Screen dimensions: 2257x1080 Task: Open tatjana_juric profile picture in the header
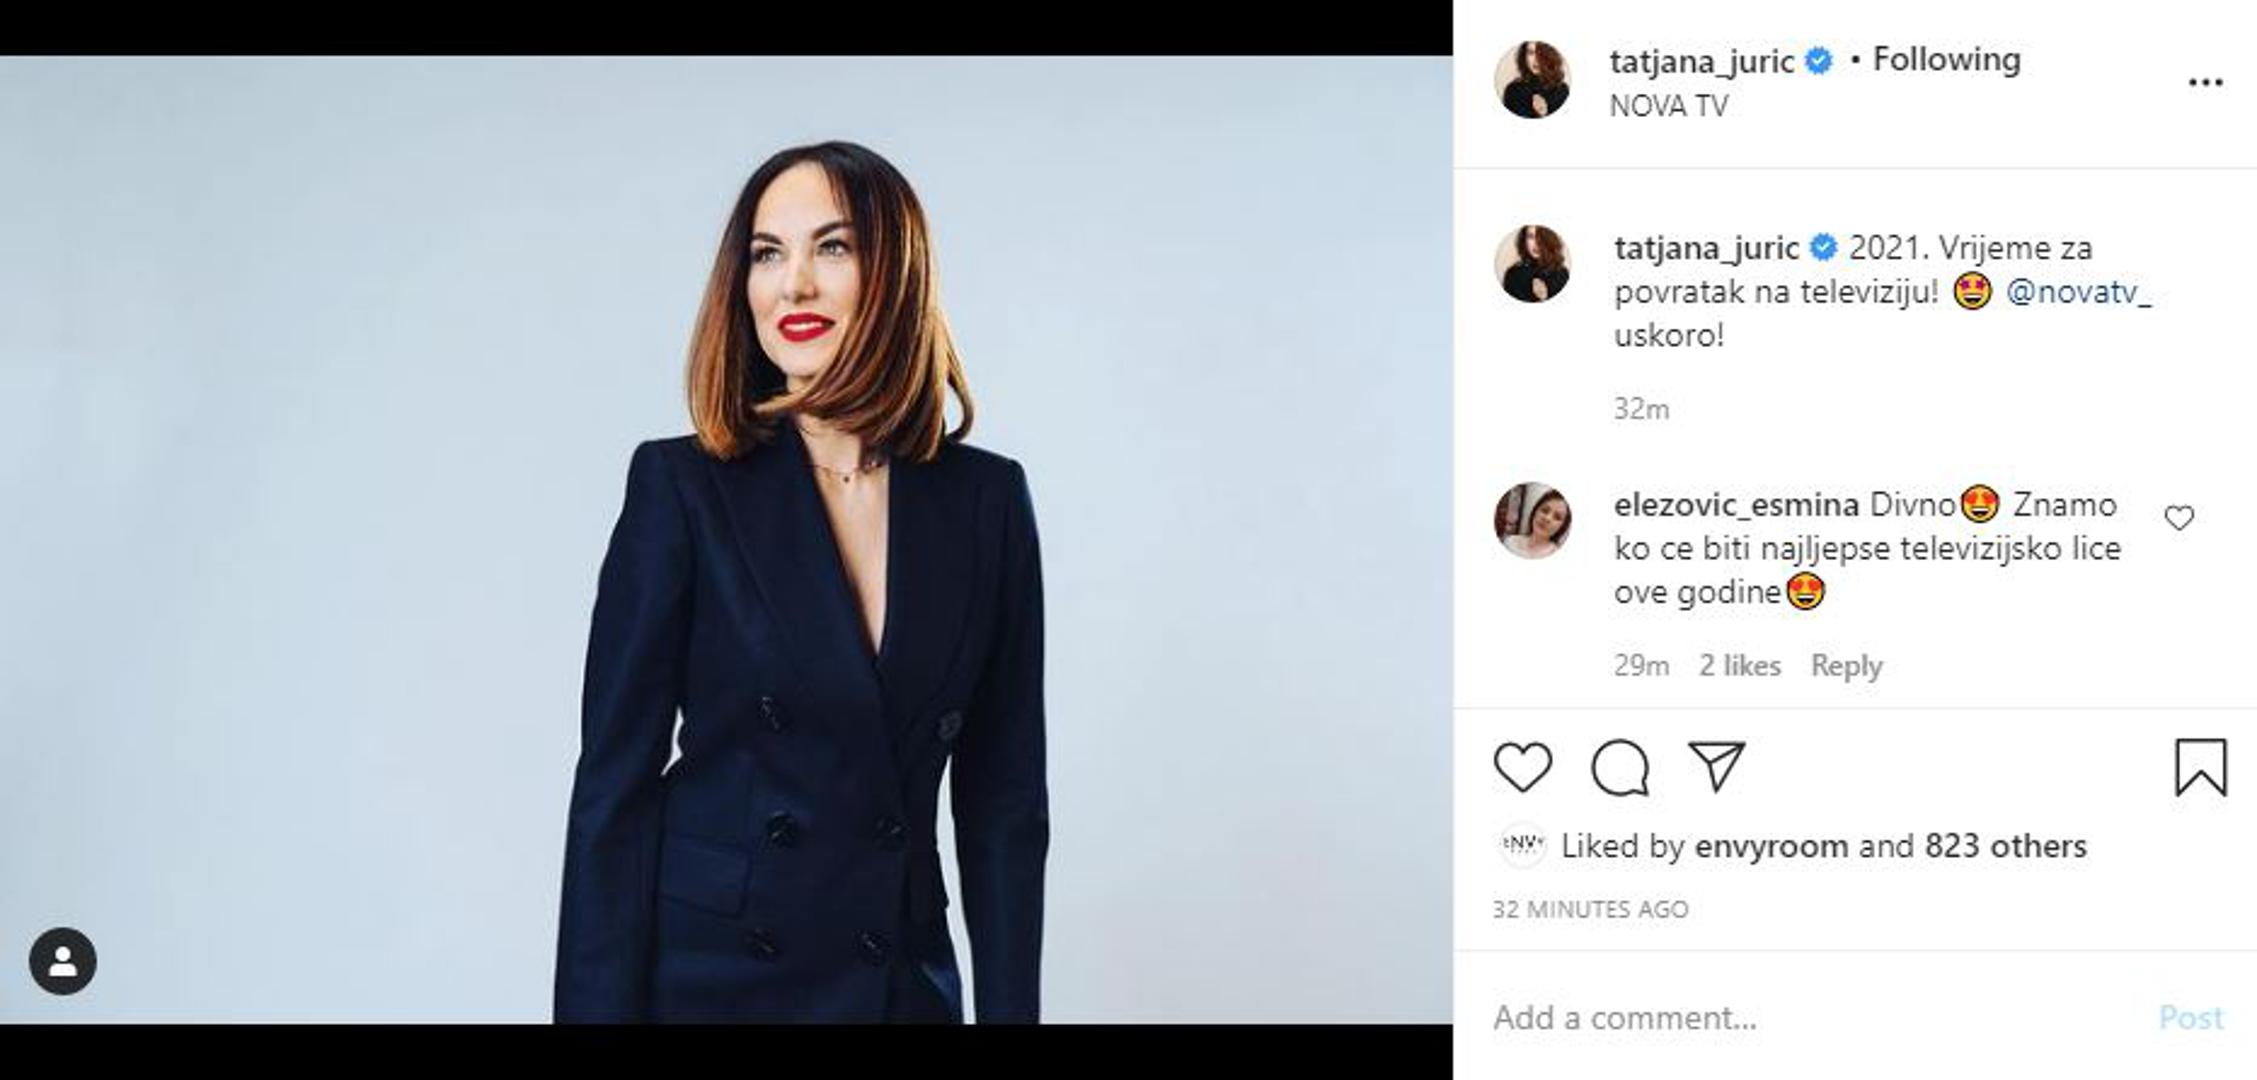tap(1532, 80)
